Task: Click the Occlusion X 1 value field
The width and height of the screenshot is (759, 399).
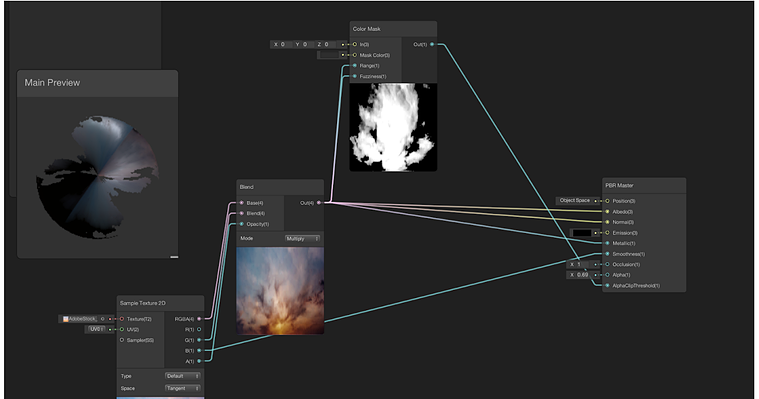Action: (579, 264)
